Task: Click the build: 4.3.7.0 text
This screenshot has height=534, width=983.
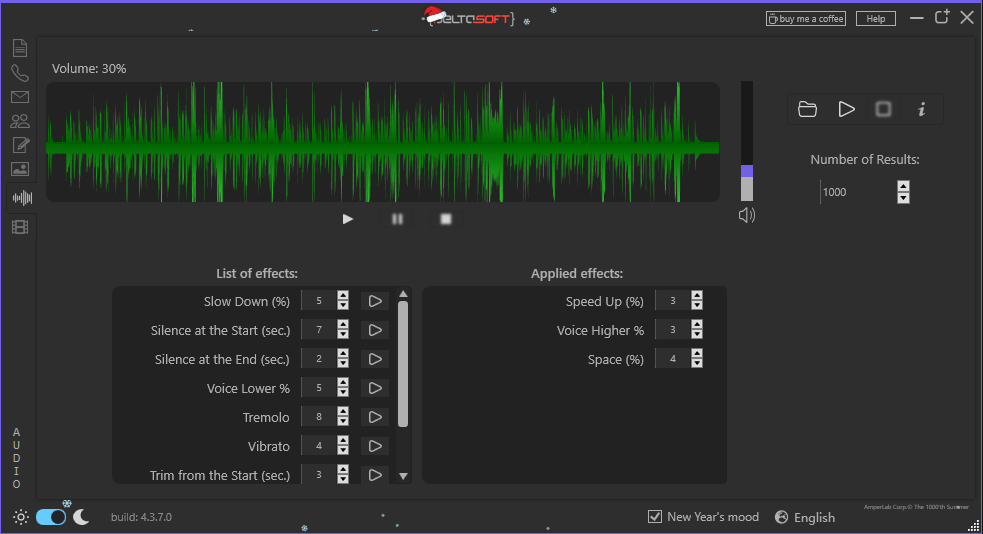Action: [141, 517]
